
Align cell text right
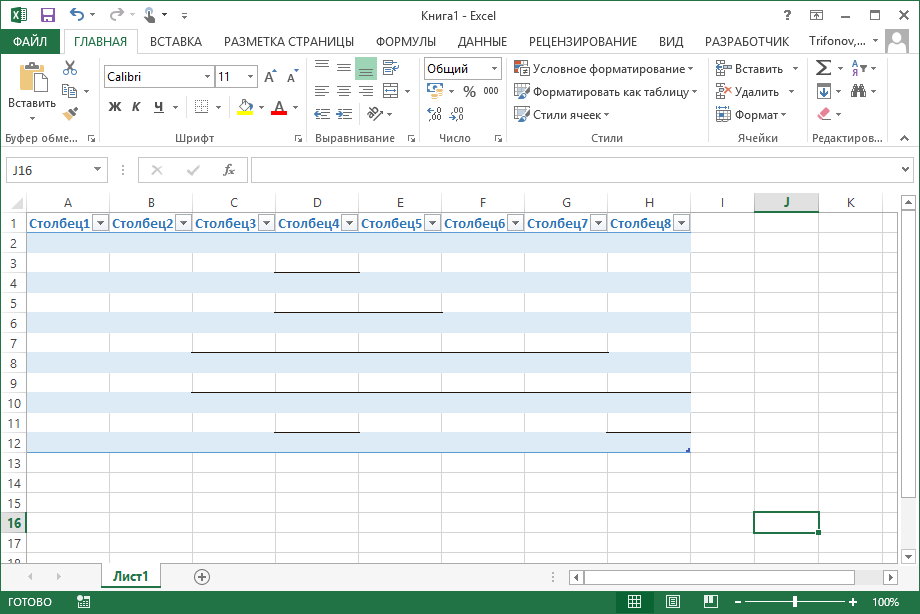(366, 91)
